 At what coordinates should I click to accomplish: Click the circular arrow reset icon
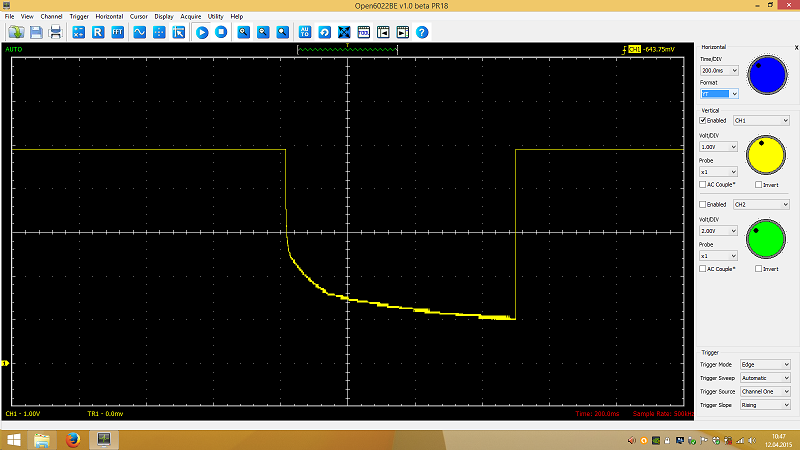(324, 32)
